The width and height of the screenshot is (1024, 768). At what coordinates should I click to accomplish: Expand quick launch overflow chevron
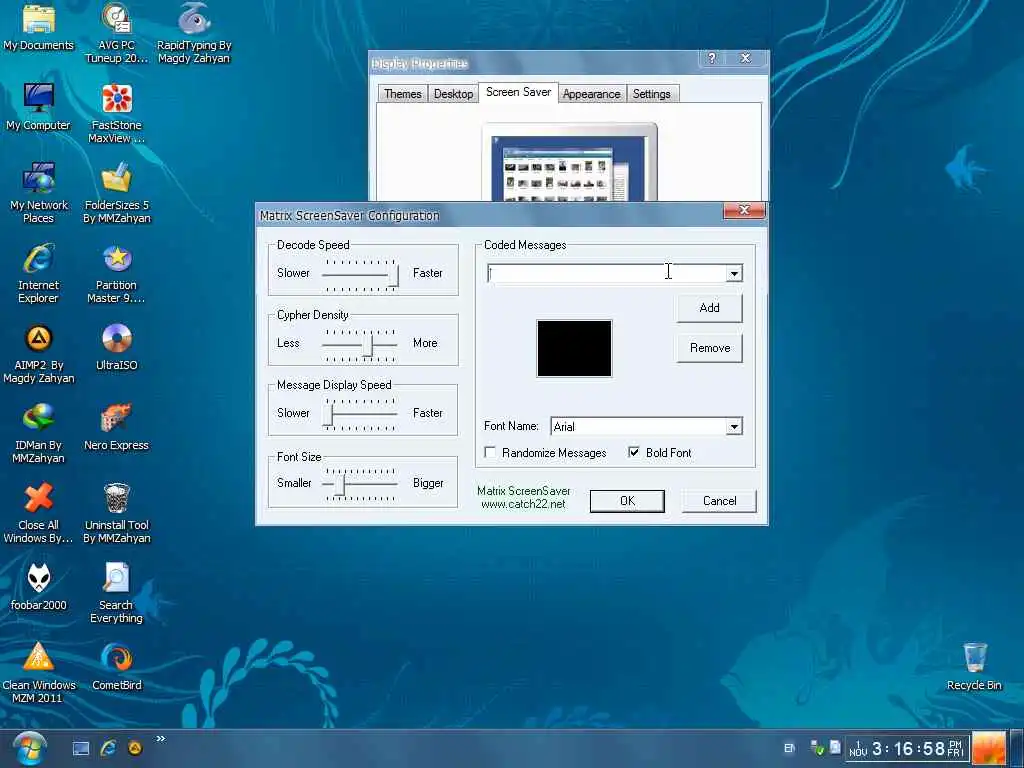(161, 739)
